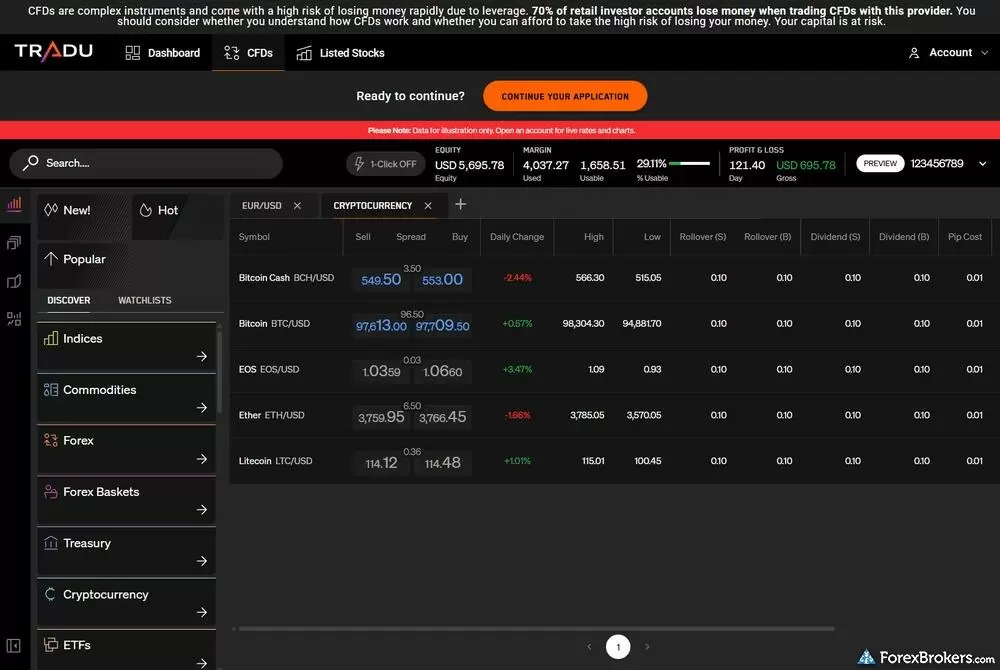
Task: Open the dashboard-squares sidebar icon
Action: (x=14, y=319)
